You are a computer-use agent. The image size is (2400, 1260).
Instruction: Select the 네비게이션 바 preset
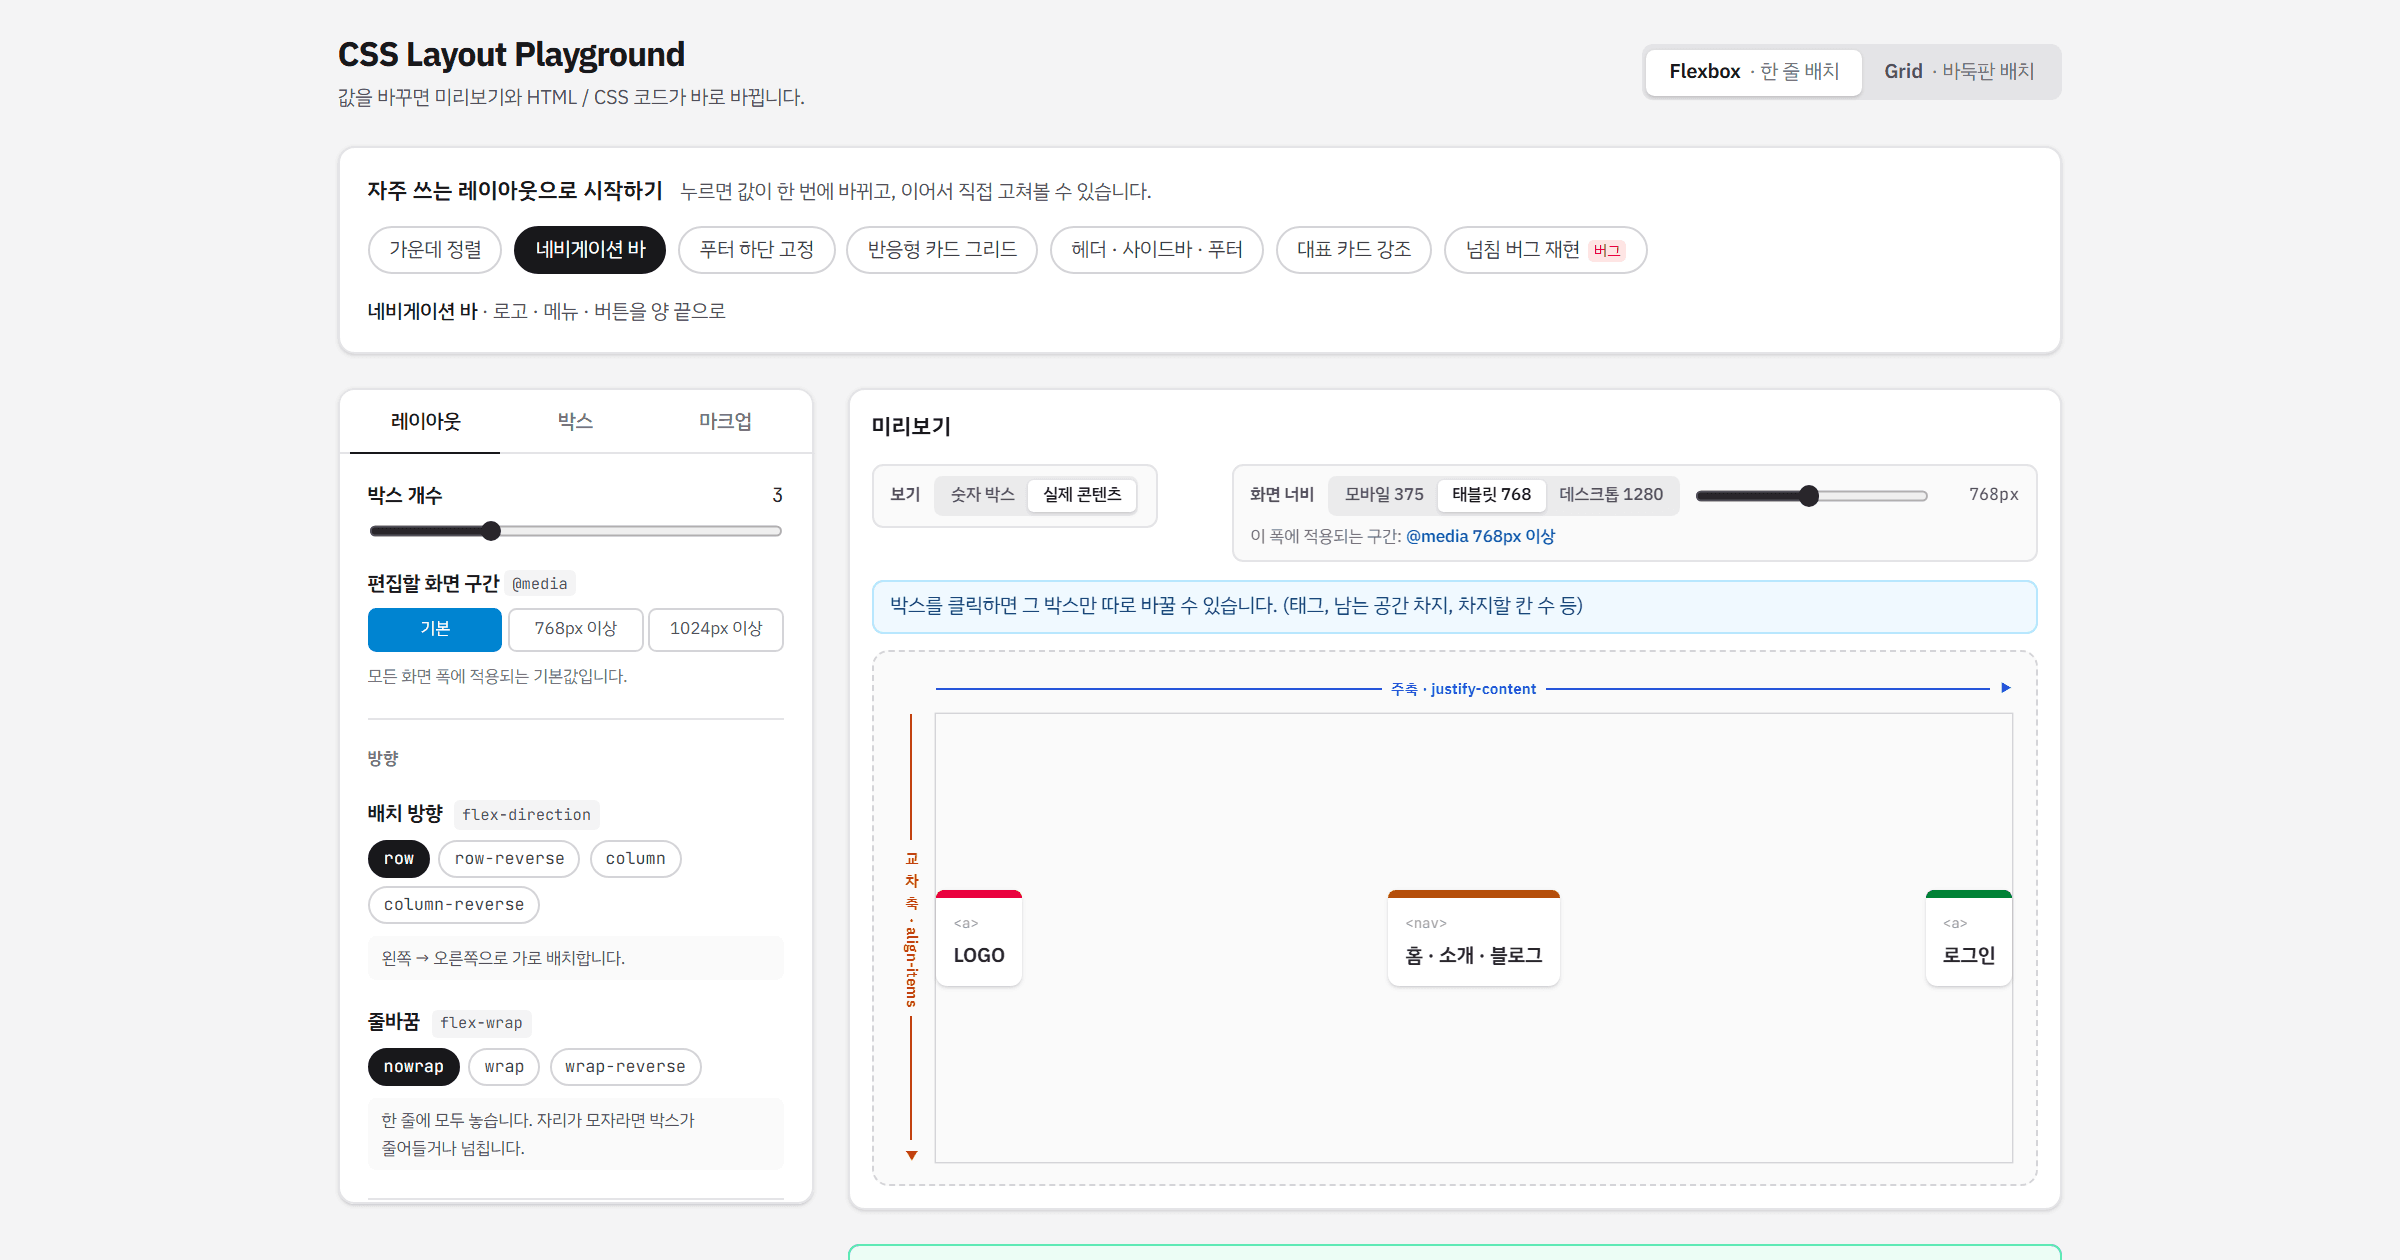click(590, 250)
